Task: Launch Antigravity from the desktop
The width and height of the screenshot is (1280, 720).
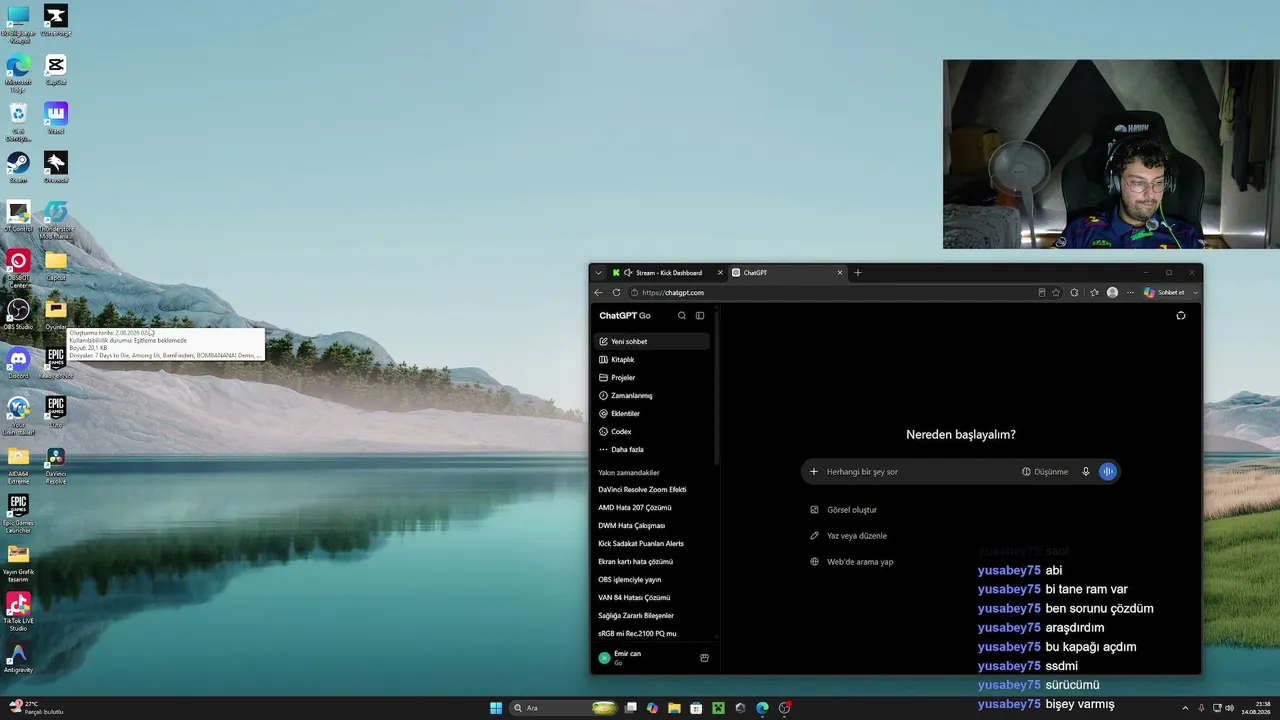Action: click(x=18, y=658)
